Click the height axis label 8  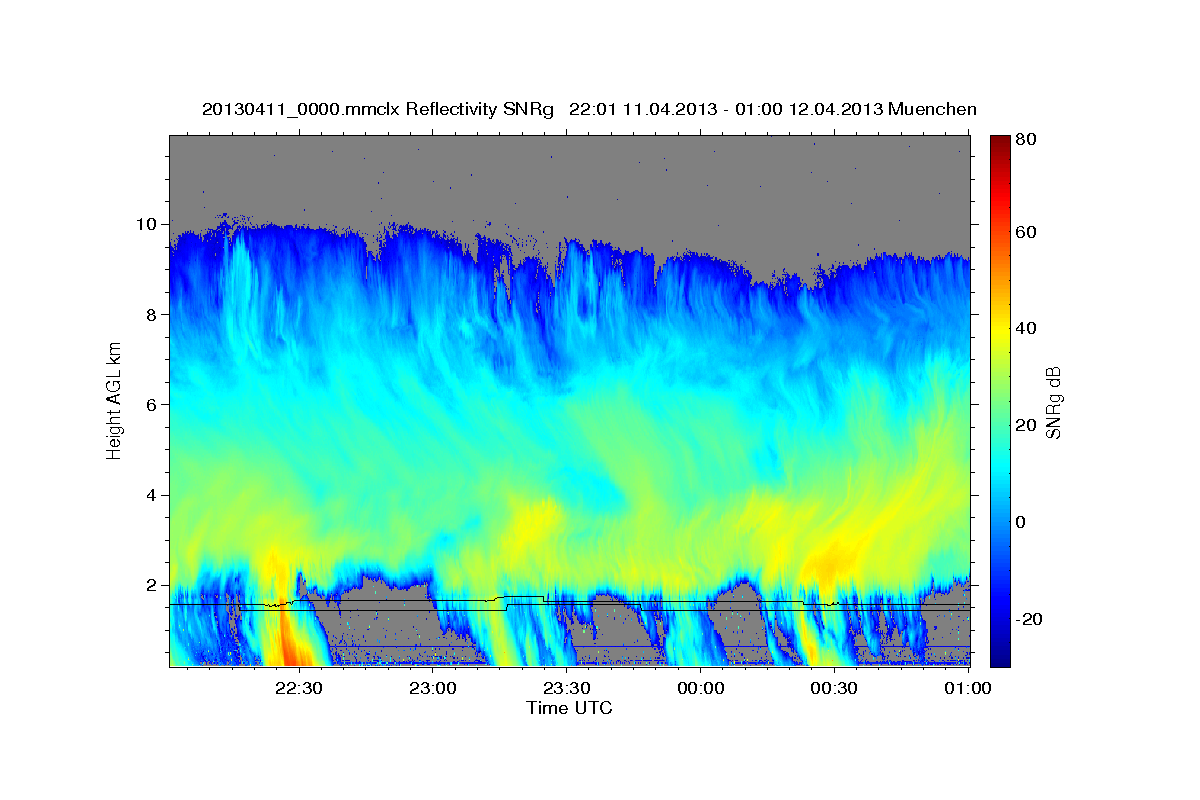154,314
